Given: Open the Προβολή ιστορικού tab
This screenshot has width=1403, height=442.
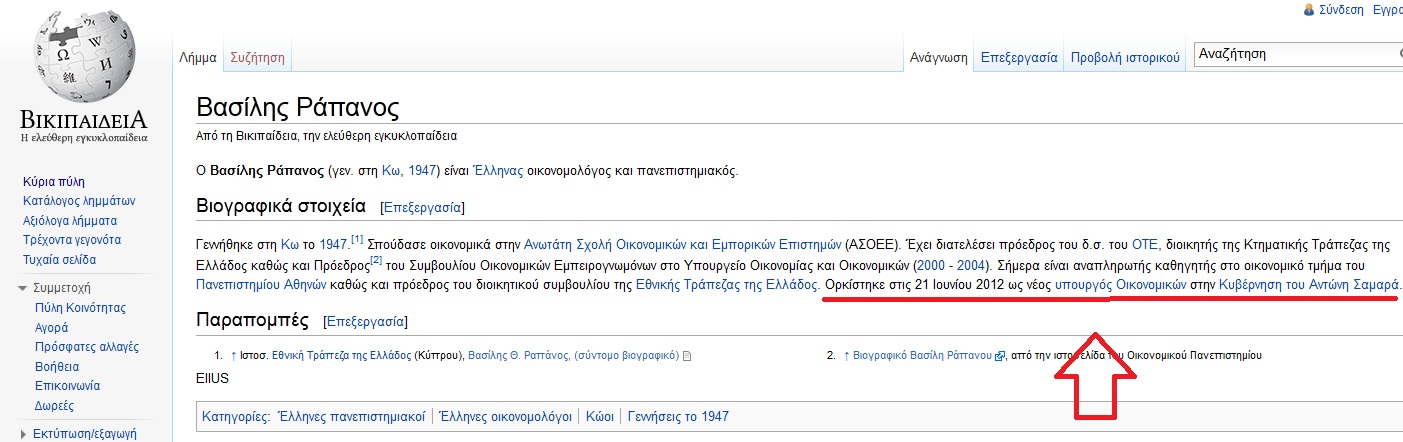Looking at the screenshot, I should pos(1125,58).
